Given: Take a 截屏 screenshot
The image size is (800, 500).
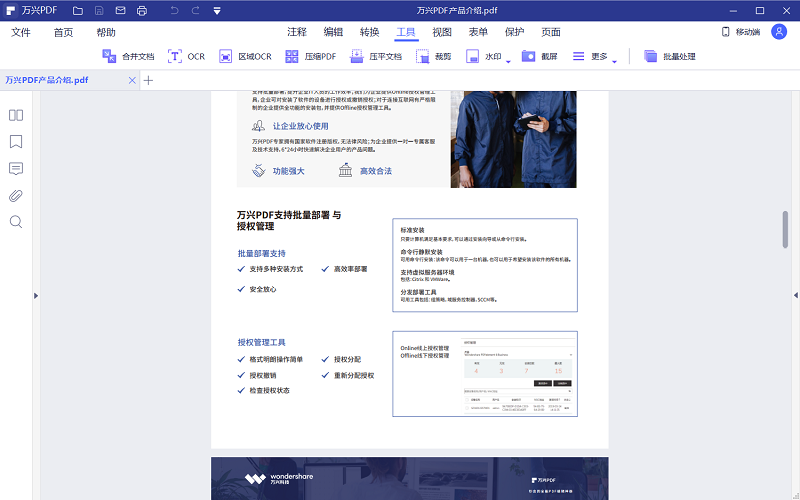Looking at the screenshot, I should (x=540, y=56).
